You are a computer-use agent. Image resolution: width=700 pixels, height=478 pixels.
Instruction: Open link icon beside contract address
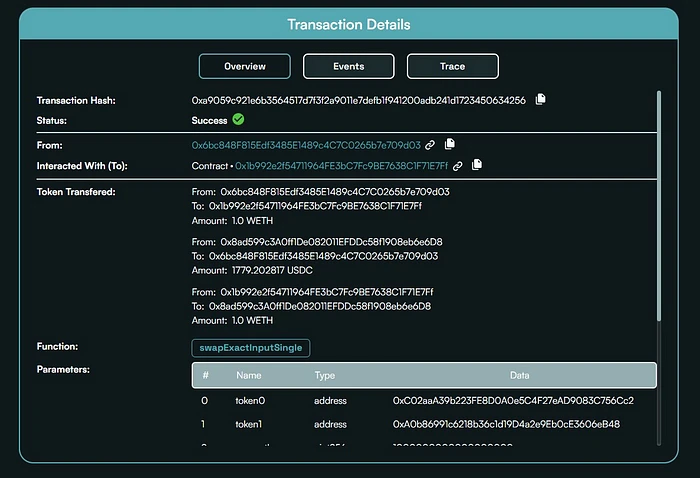coord(458,166)
